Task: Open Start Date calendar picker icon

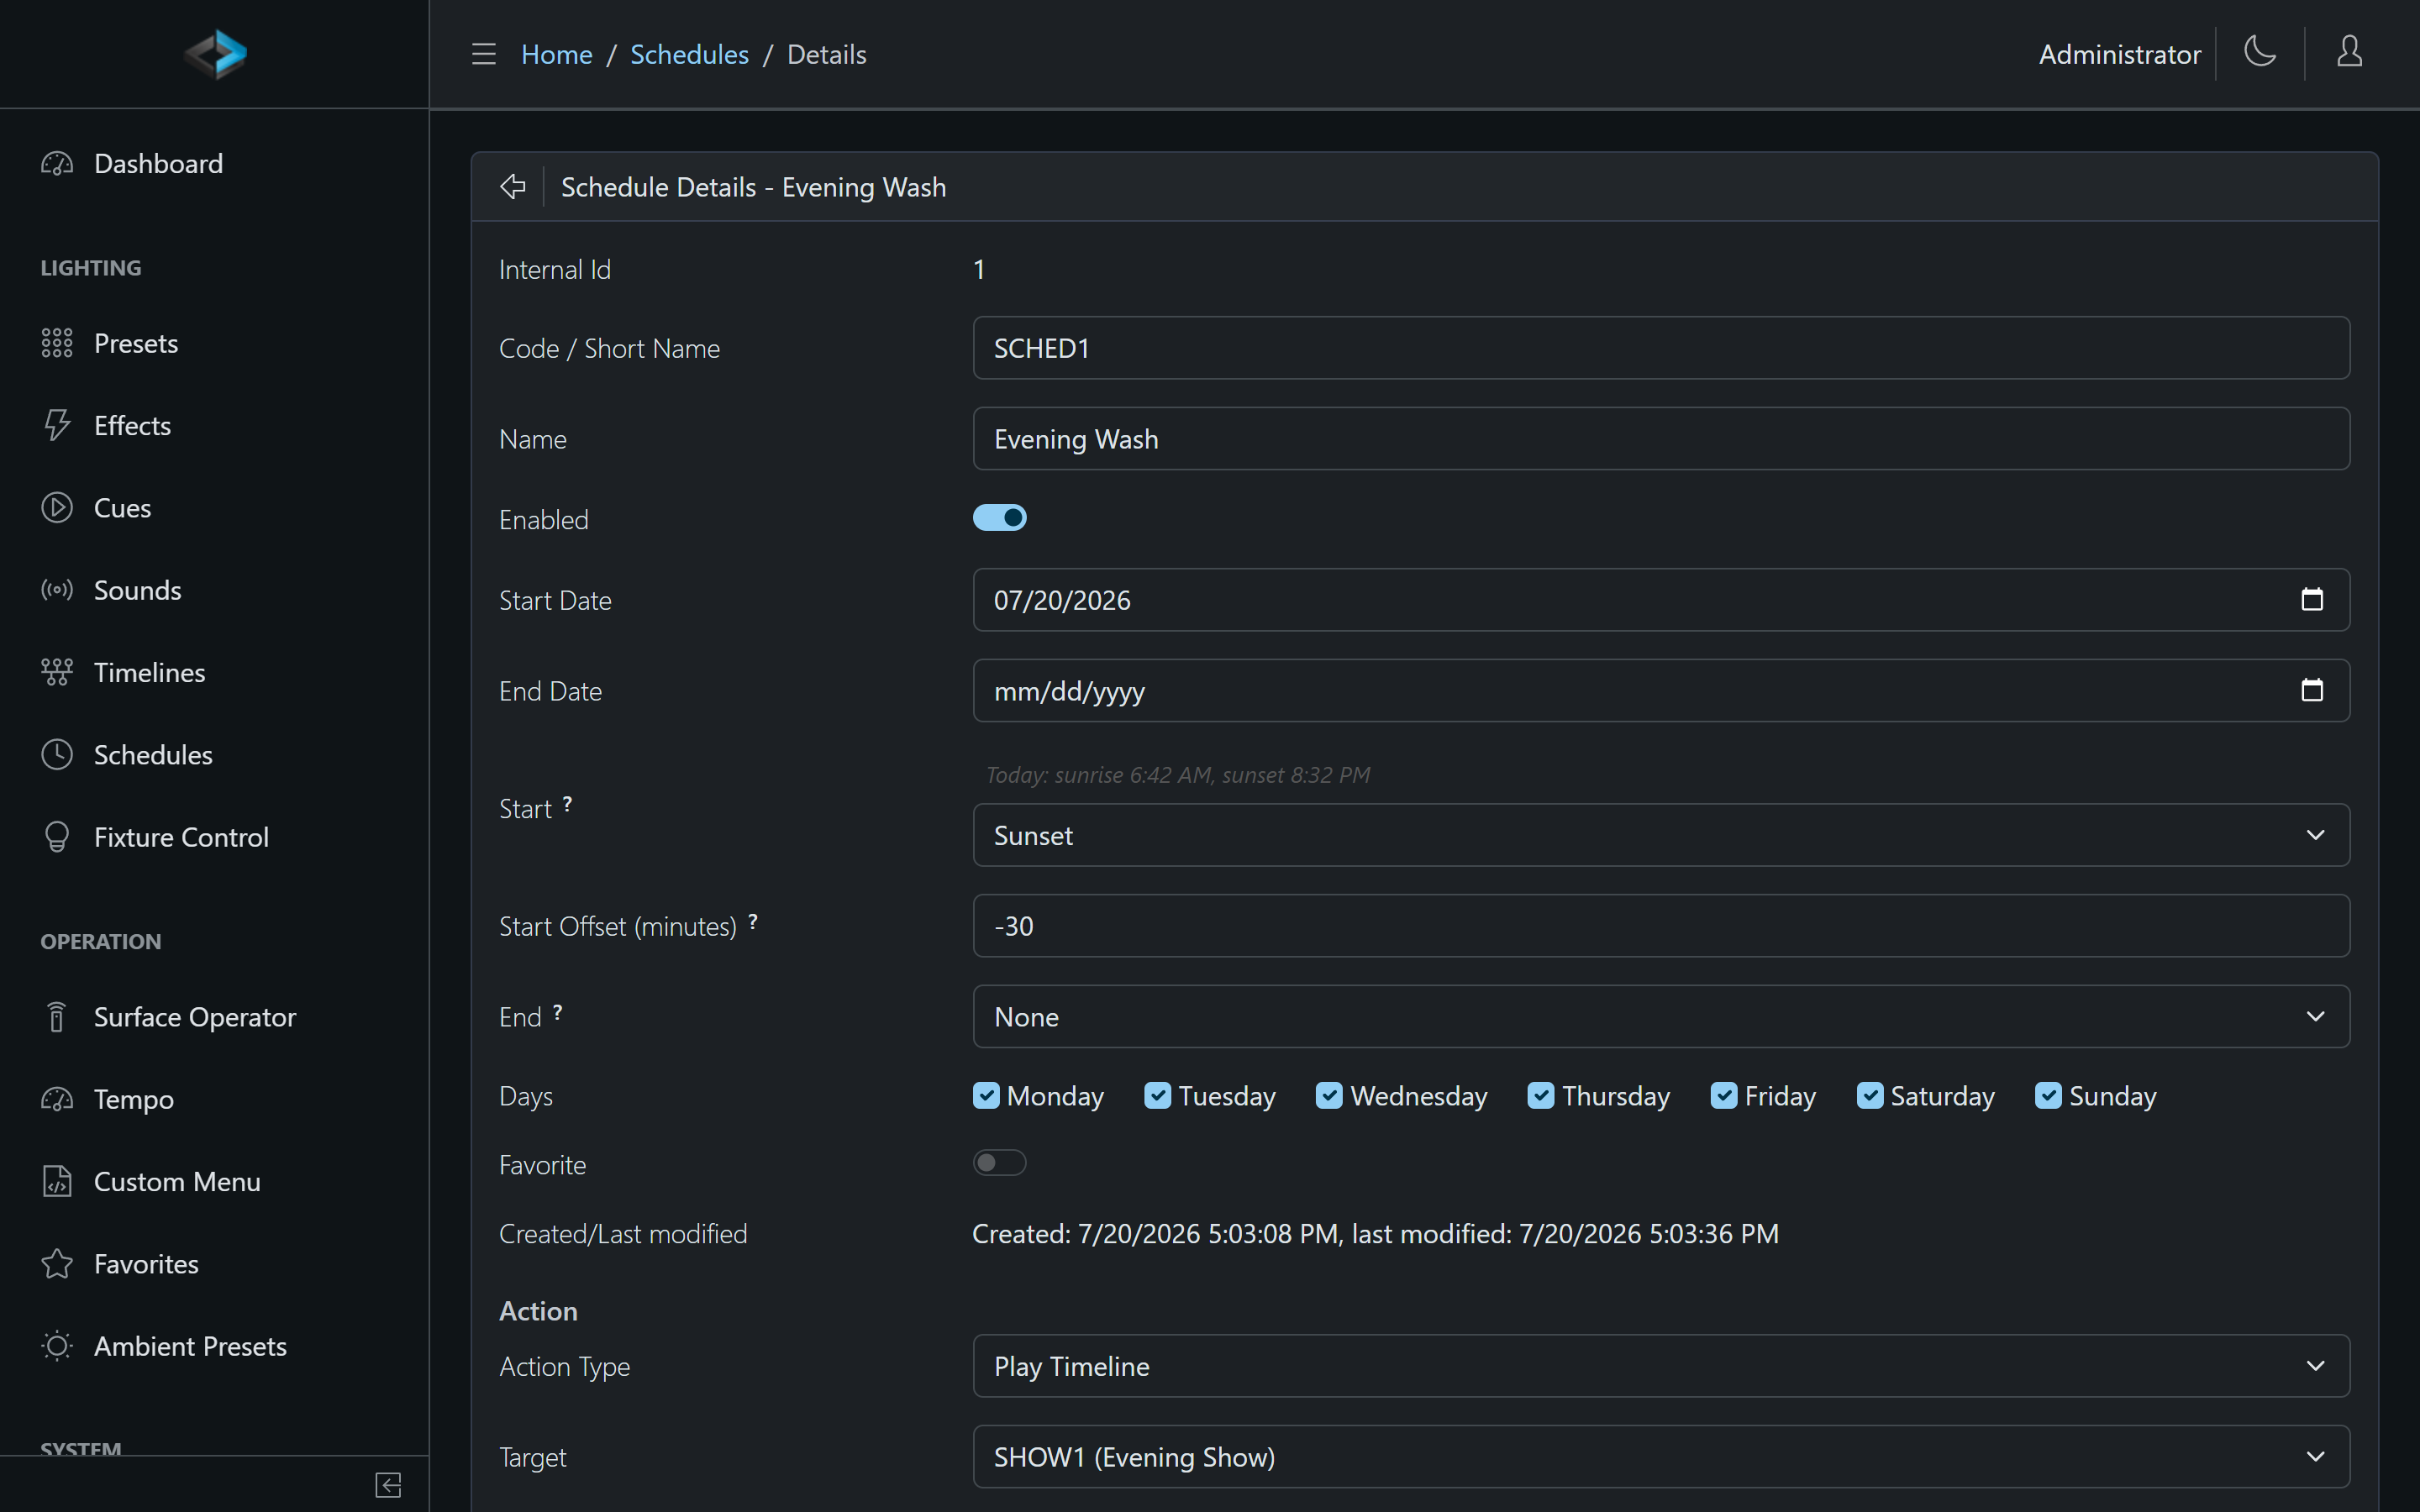Action: click(x=2312, y=599)
